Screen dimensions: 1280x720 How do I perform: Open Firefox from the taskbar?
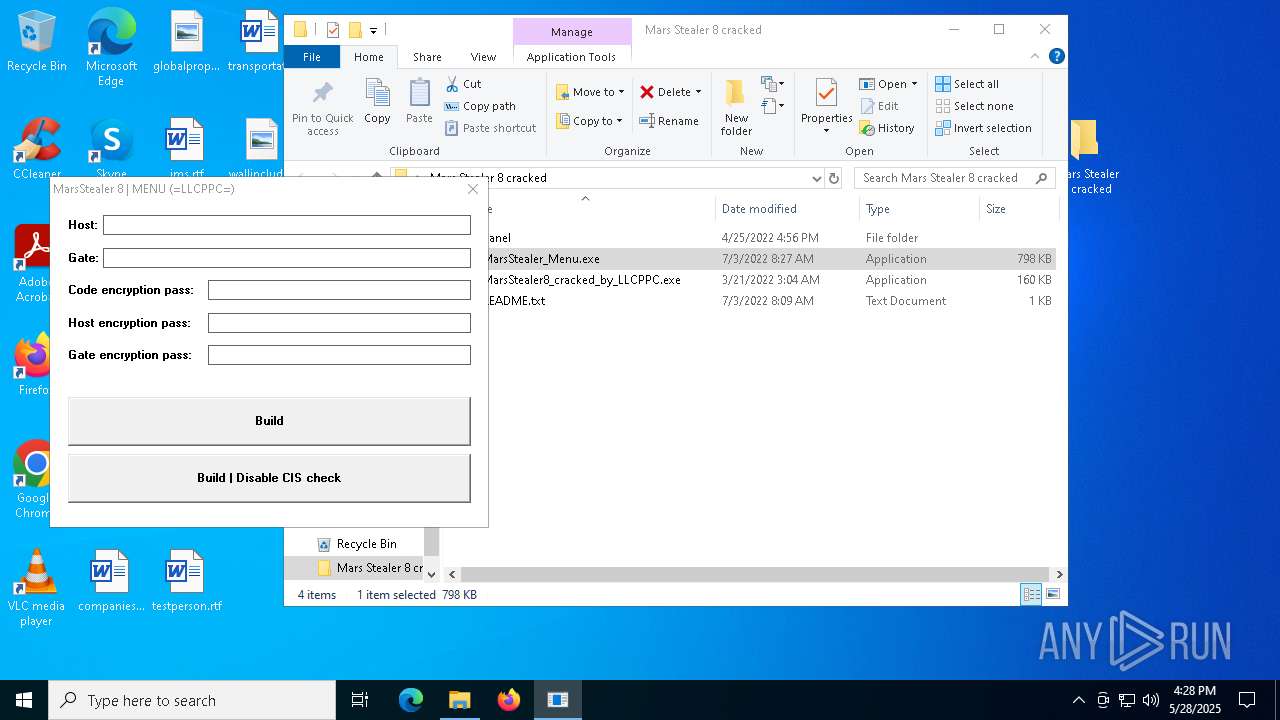(508, 700)
